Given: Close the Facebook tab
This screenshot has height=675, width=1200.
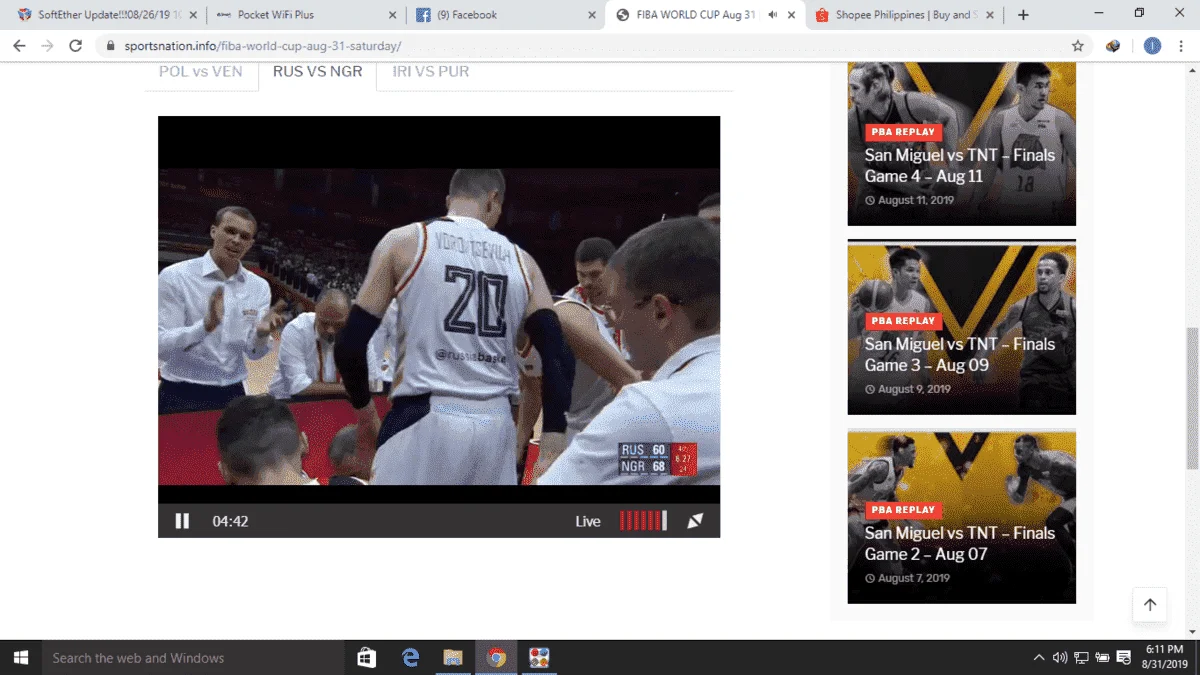Looking at the screenshot, I should tap(592, 15).
